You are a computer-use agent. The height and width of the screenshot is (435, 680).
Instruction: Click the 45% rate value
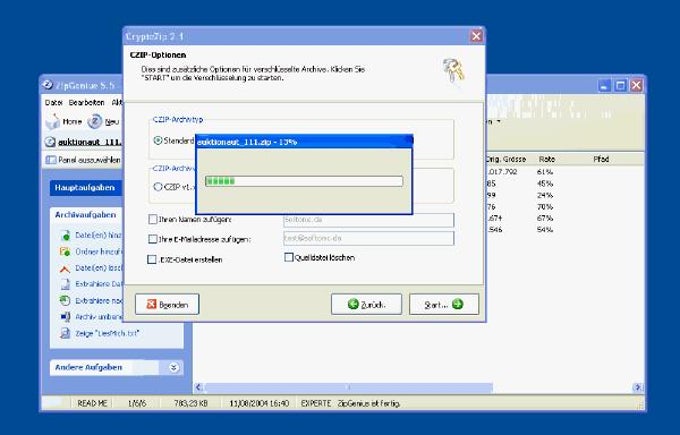click(545, 184)
